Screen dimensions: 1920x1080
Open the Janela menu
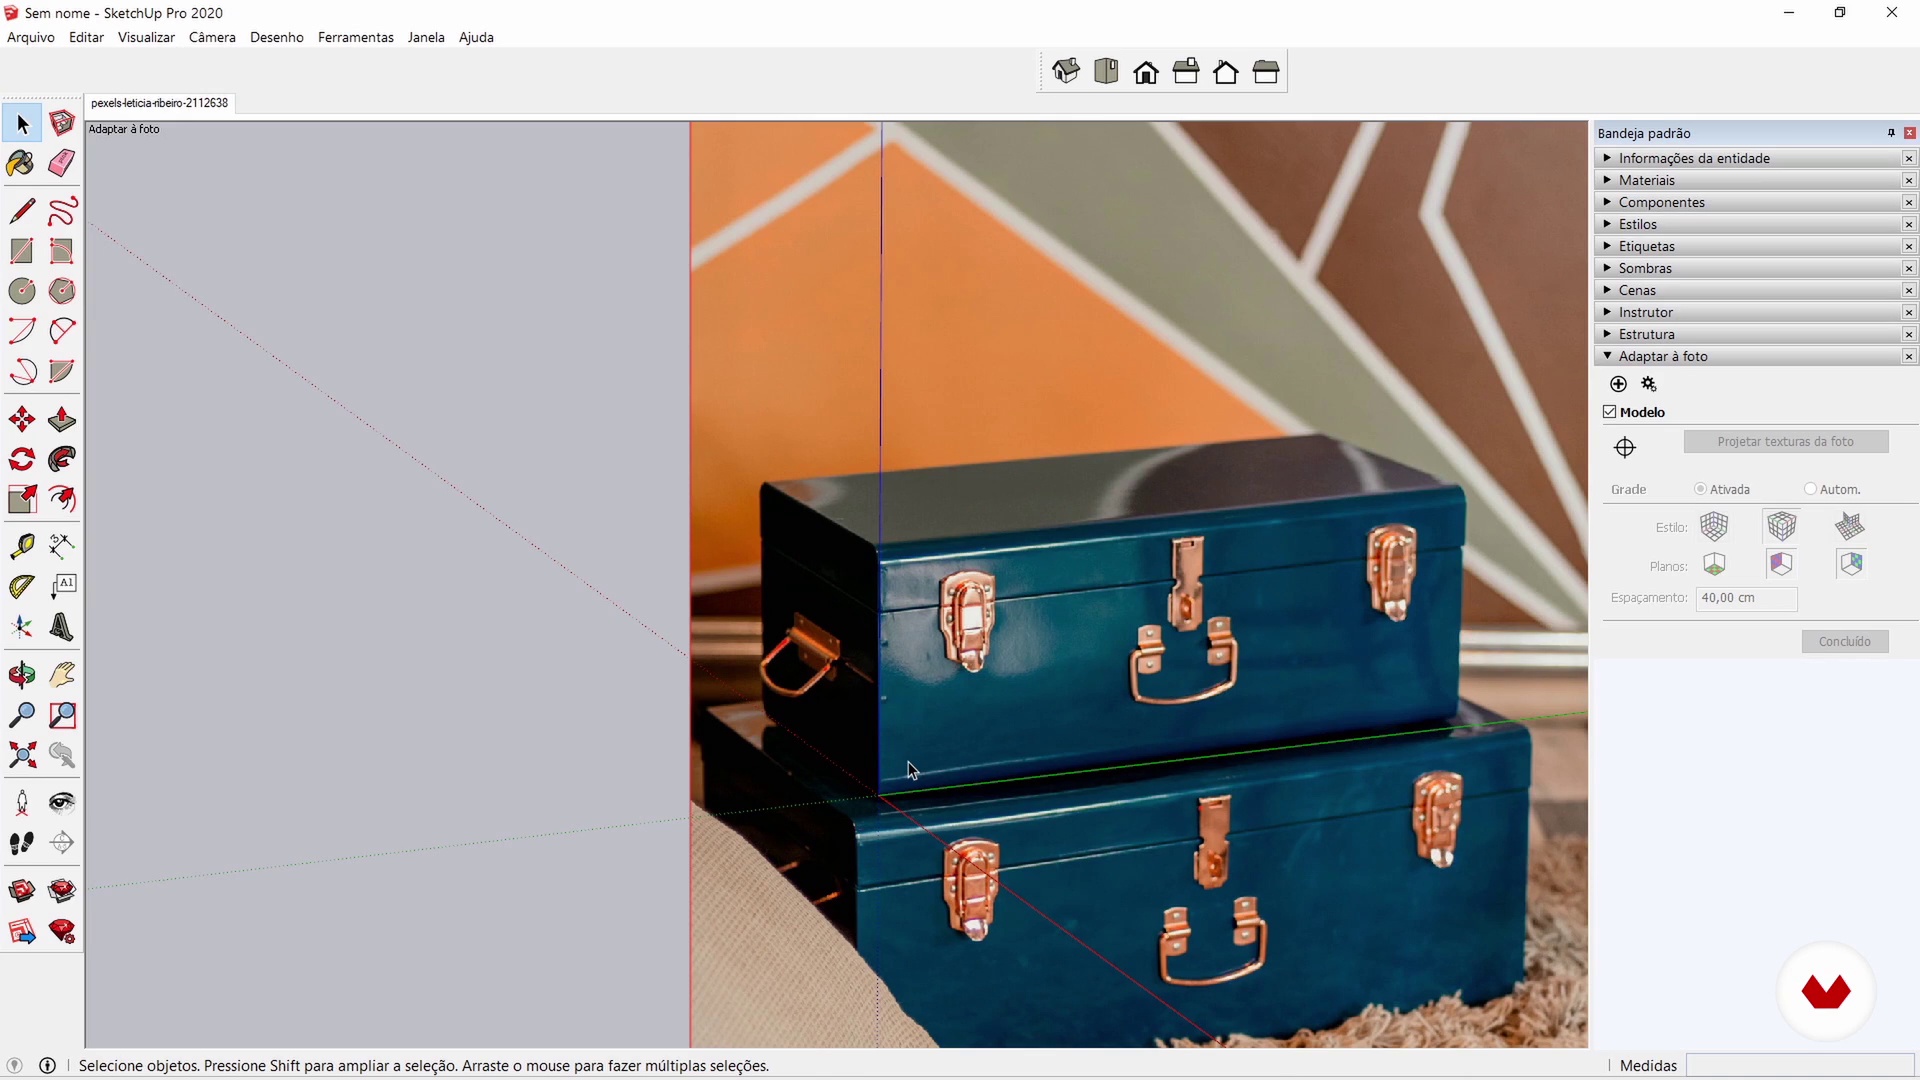[x=426, y=37]
